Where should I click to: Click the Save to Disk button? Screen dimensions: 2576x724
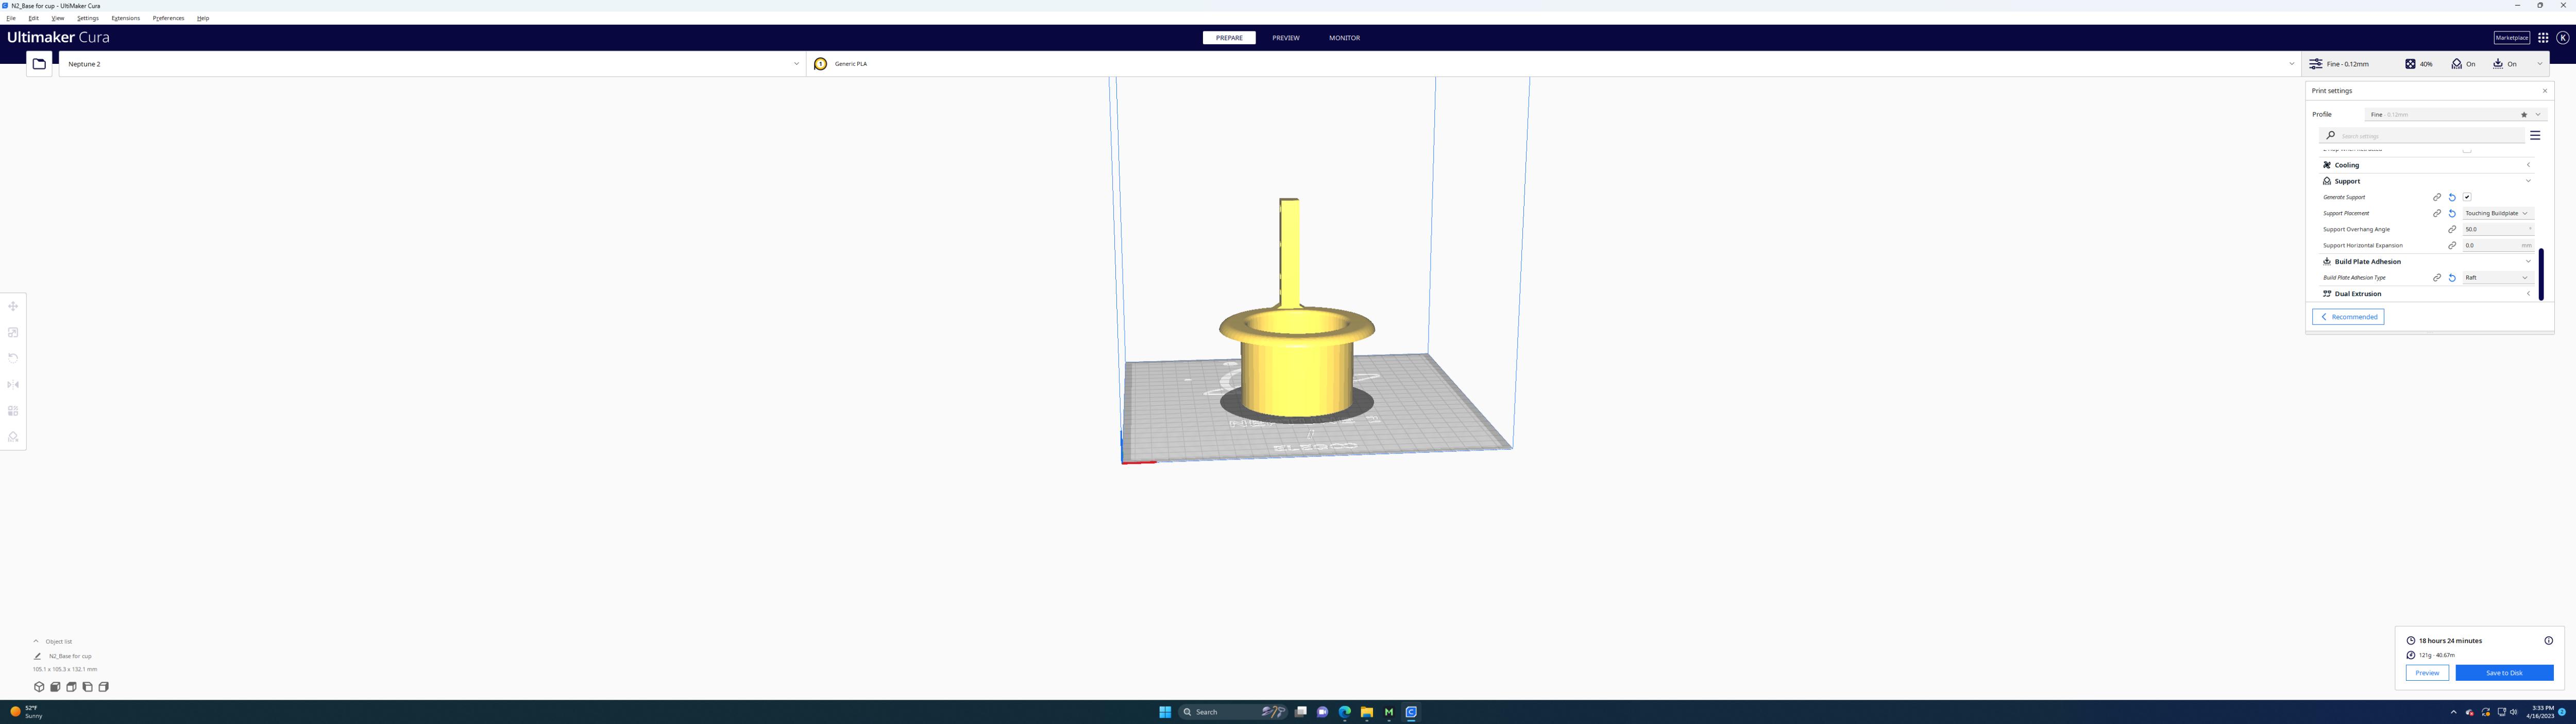pos(2504,673)
